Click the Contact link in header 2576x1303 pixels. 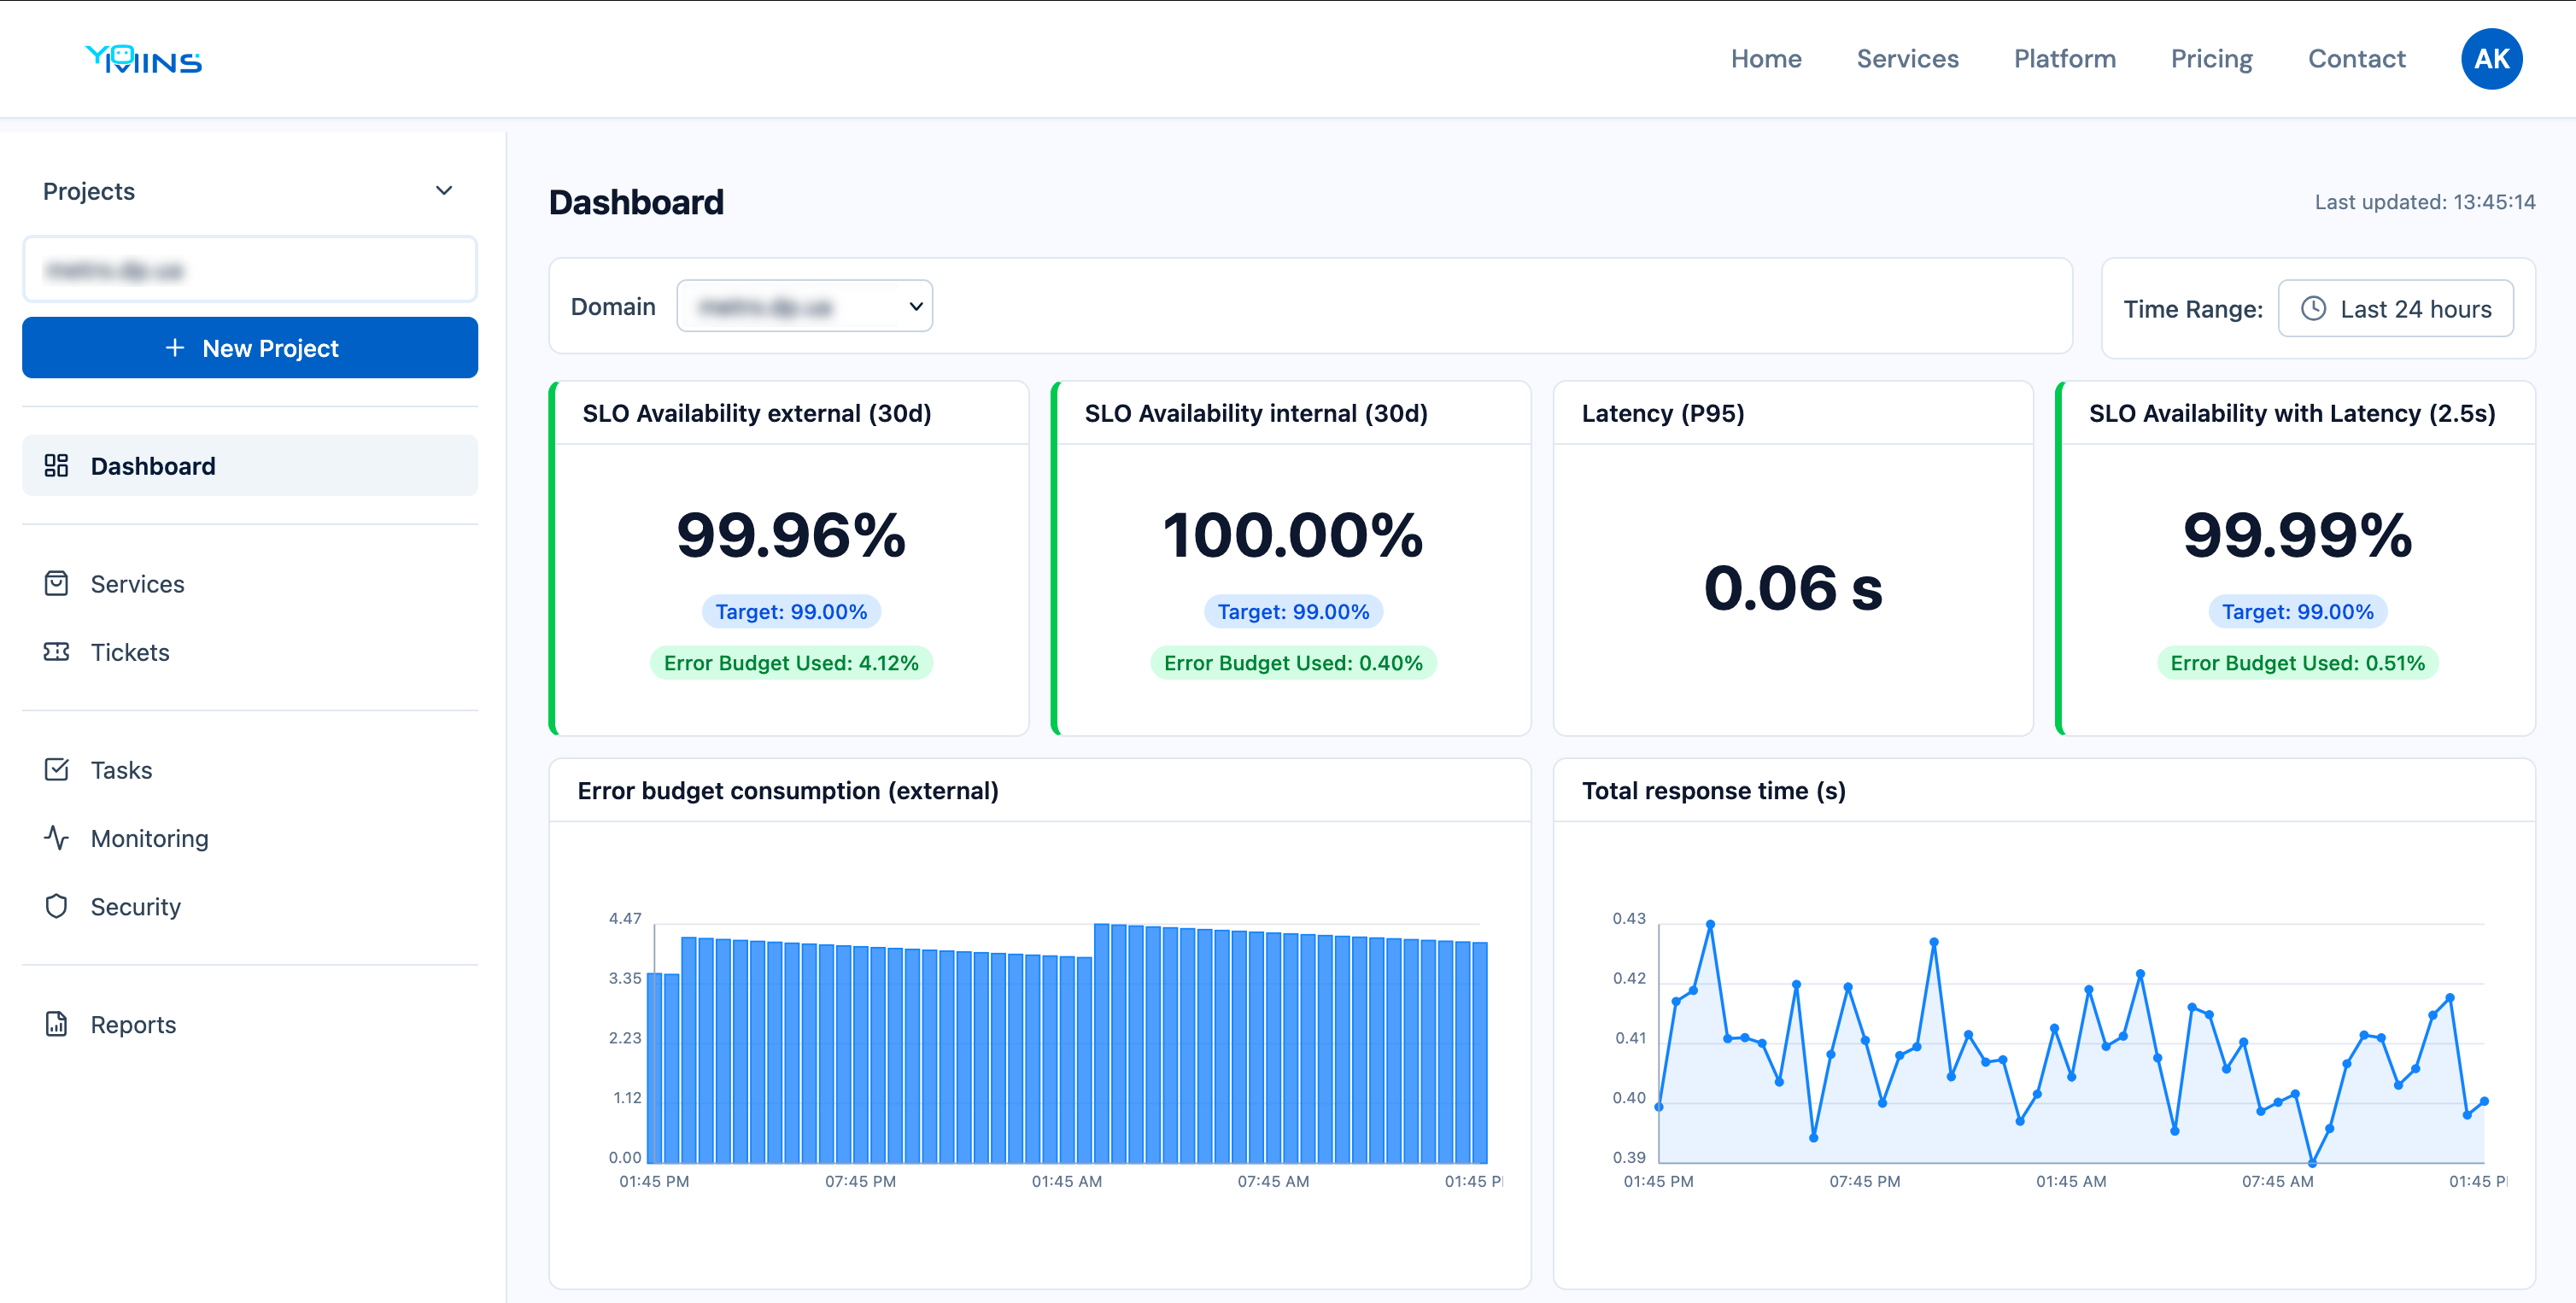click(x=2356, y=59)
